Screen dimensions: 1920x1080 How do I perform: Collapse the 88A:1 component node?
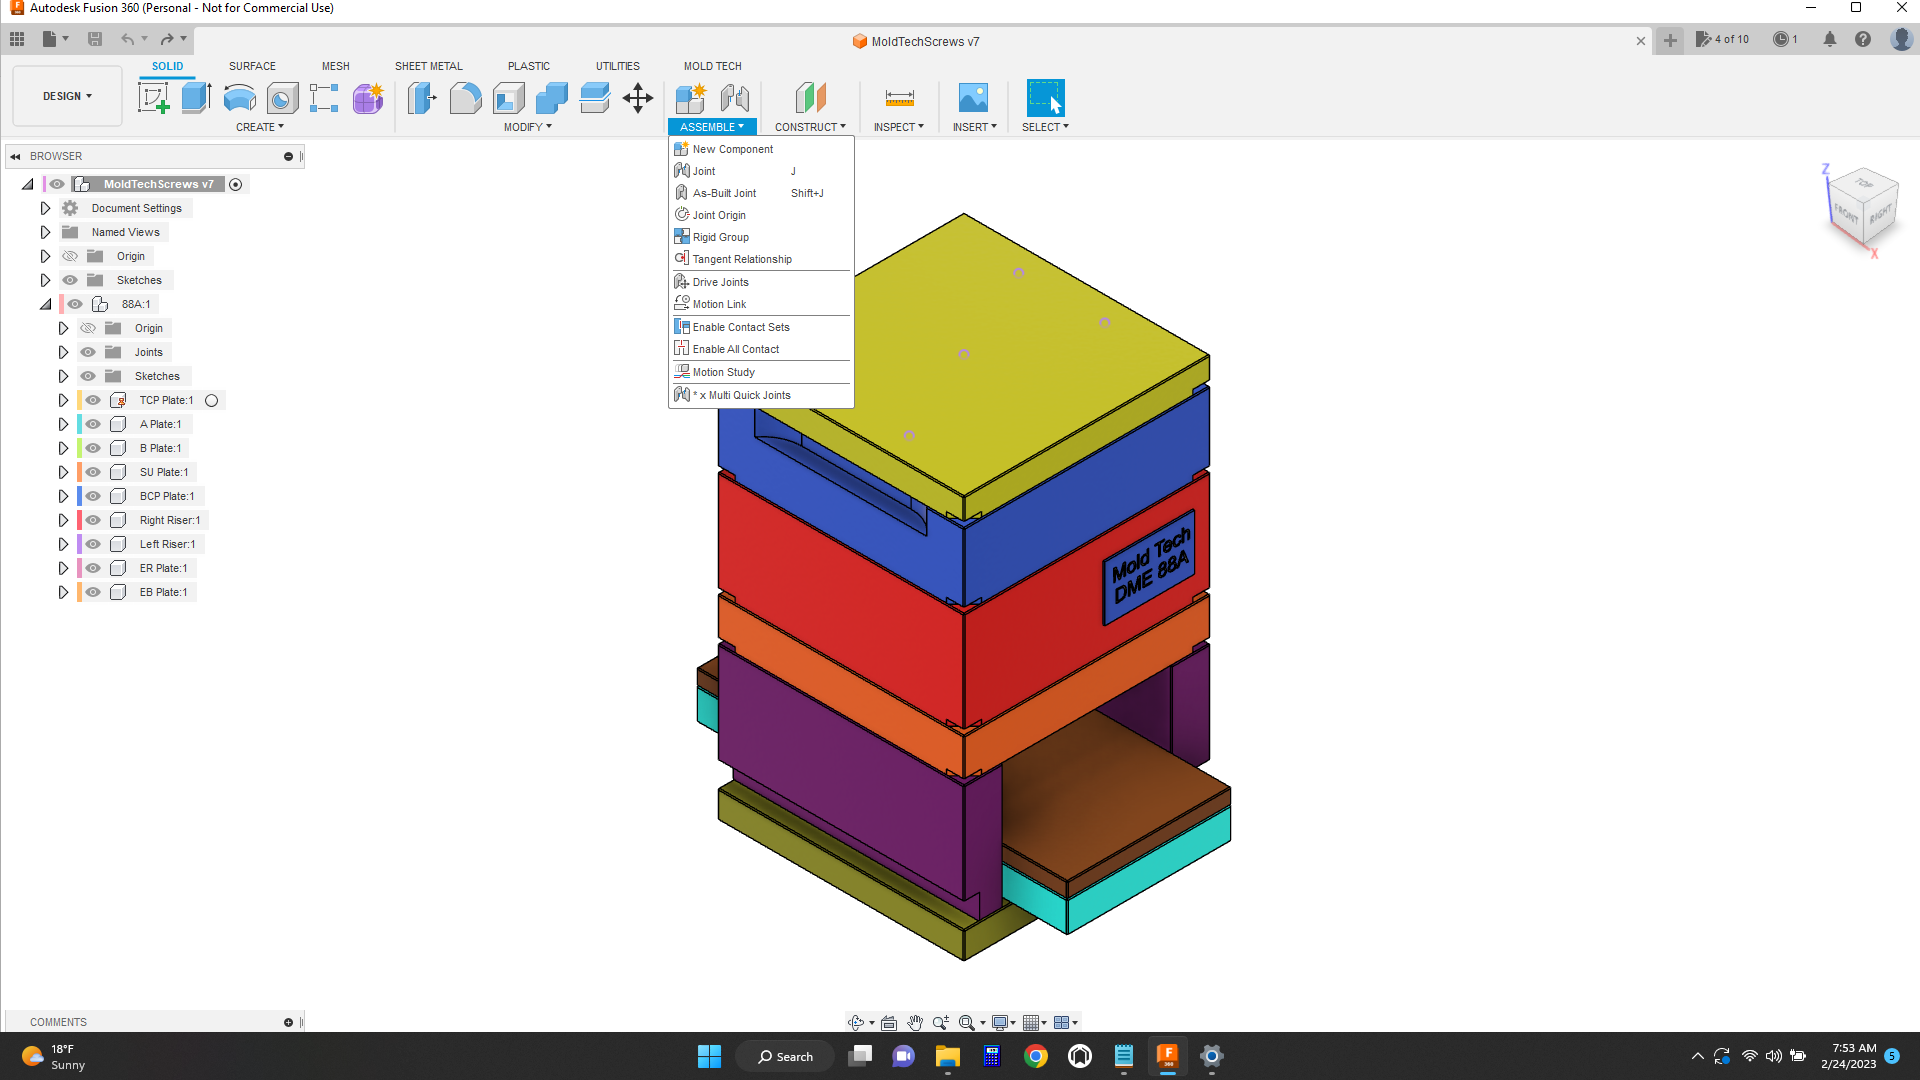[x=45, y=304]
